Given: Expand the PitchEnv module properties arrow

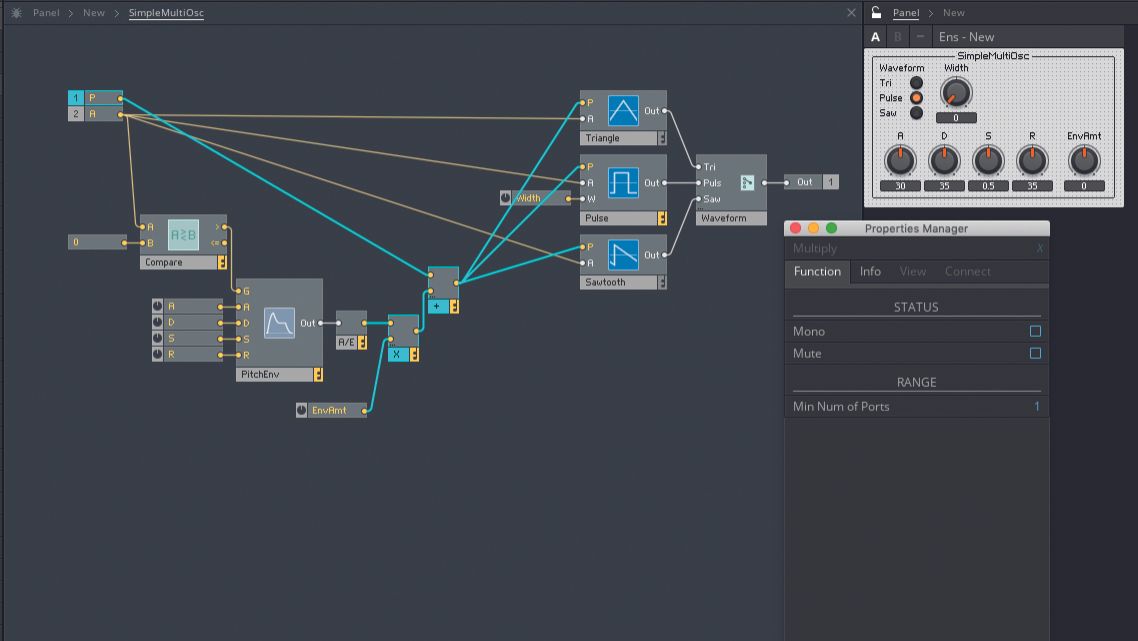Looking at the screenshot, I should pyautogui.click(x=319, y=374).
